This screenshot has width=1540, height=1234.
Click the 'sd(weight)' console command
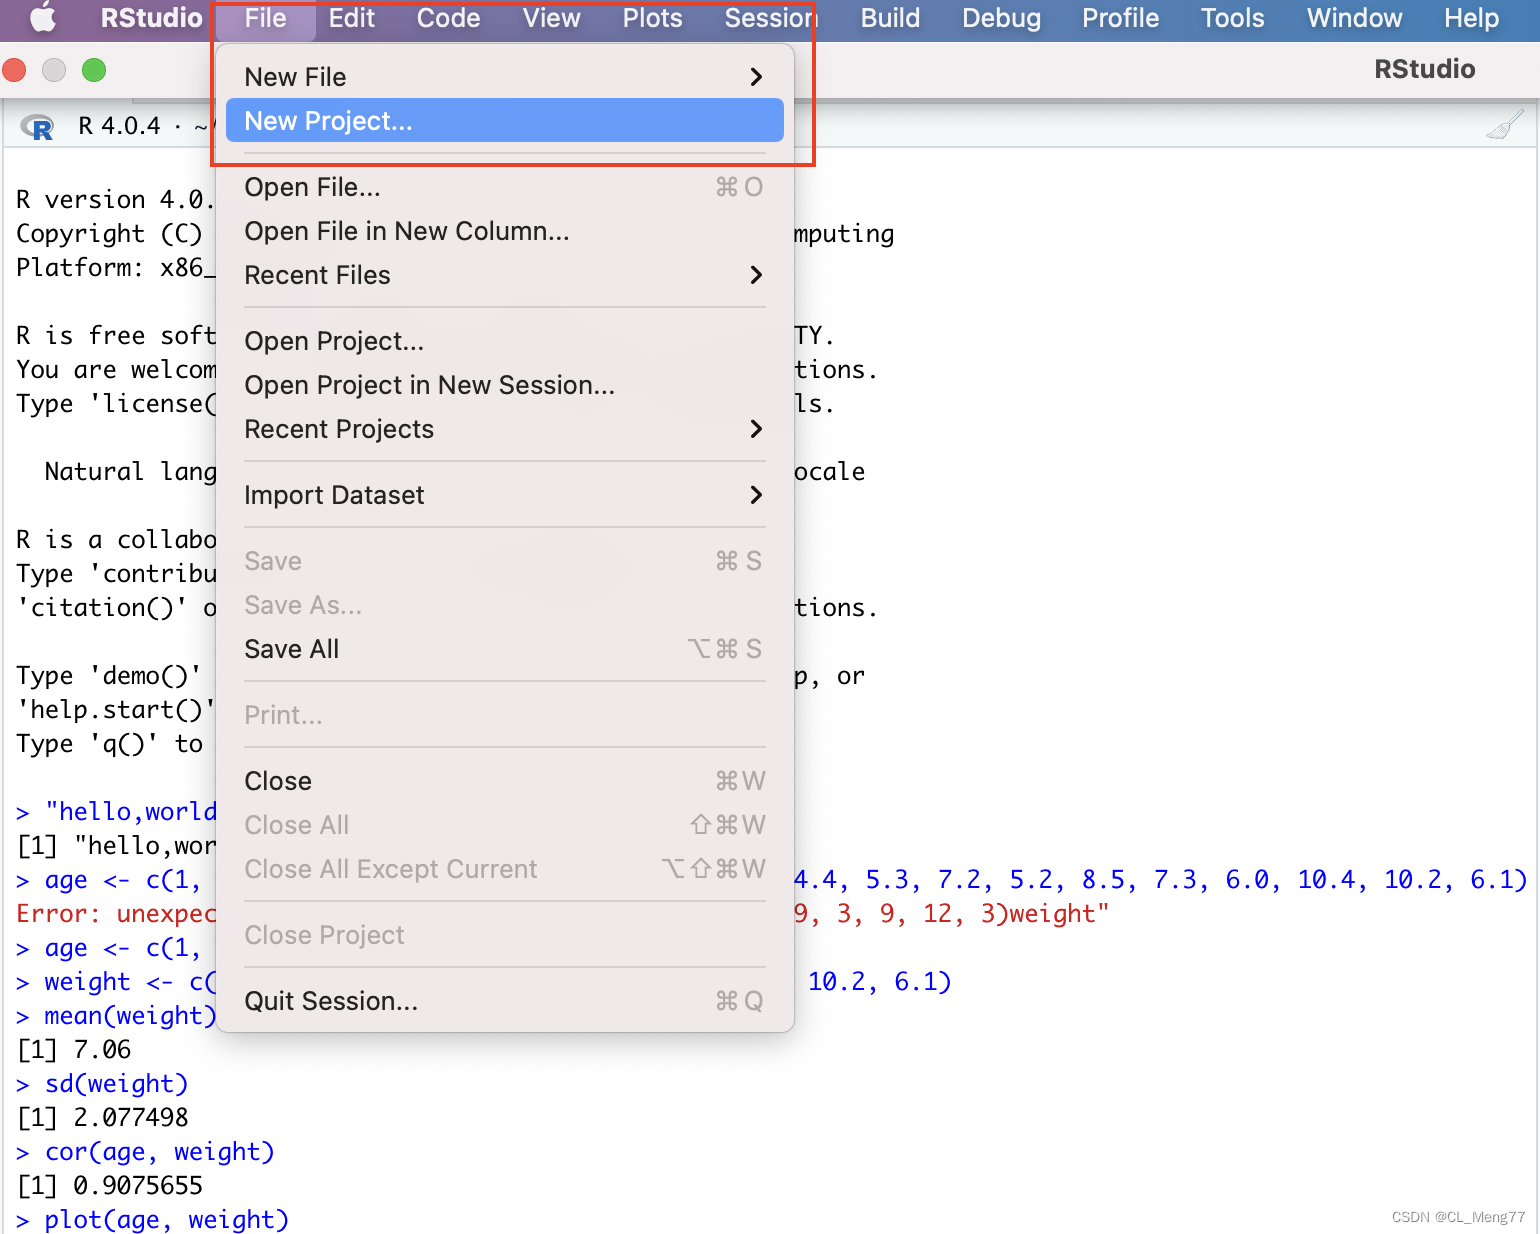(116, 1084)
